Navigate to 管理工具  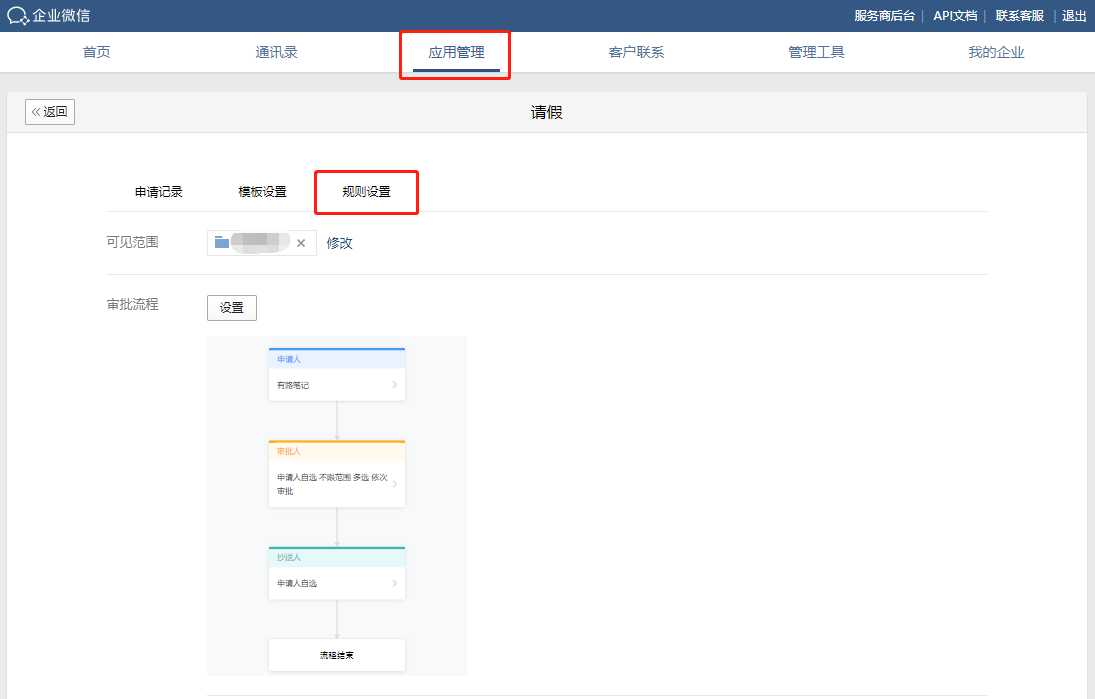coord(816,52)
